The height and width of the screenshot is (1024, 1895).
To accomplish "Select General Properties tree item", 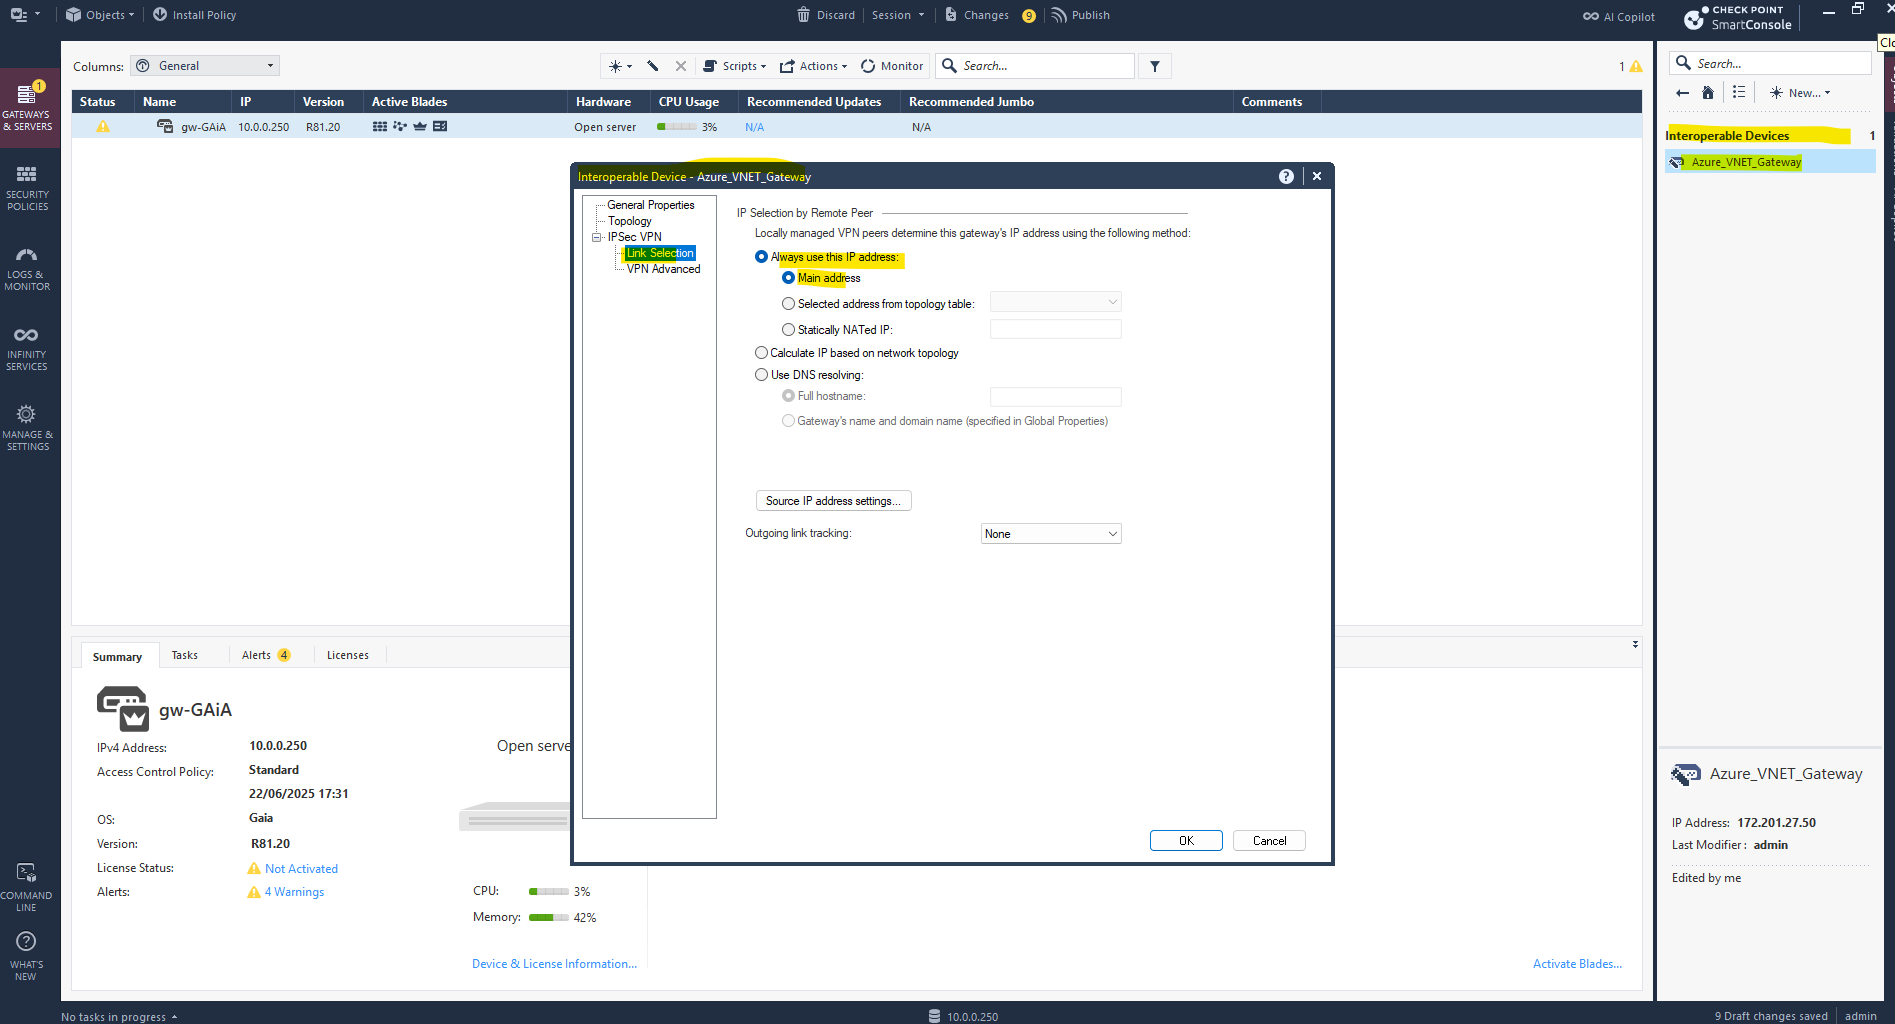I will [x=650, y=205].
